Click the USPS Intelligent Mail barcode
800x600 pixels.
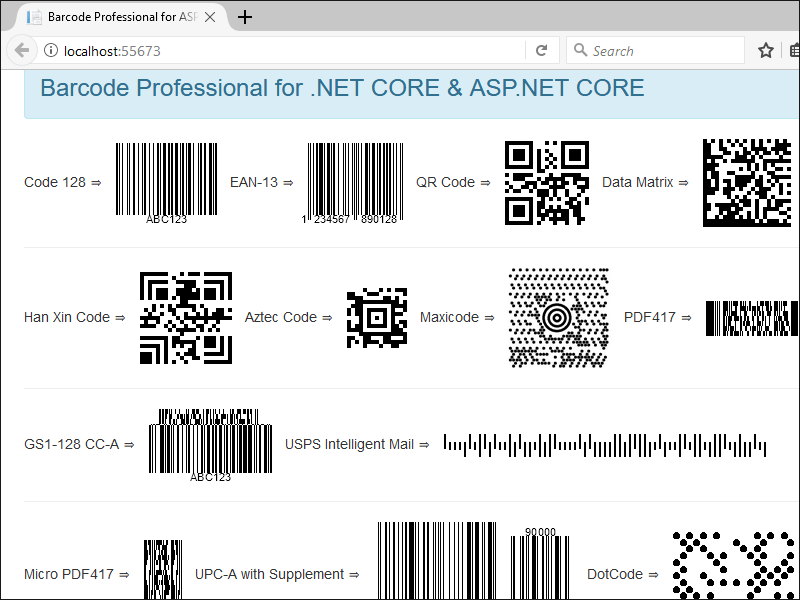point(605,445)
